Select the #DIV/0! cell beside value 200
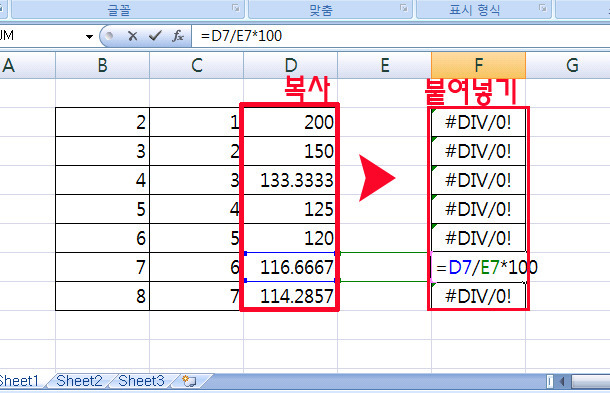Image resolution: width=610 pixels, height=393 pixels. [x=479, y=122]
